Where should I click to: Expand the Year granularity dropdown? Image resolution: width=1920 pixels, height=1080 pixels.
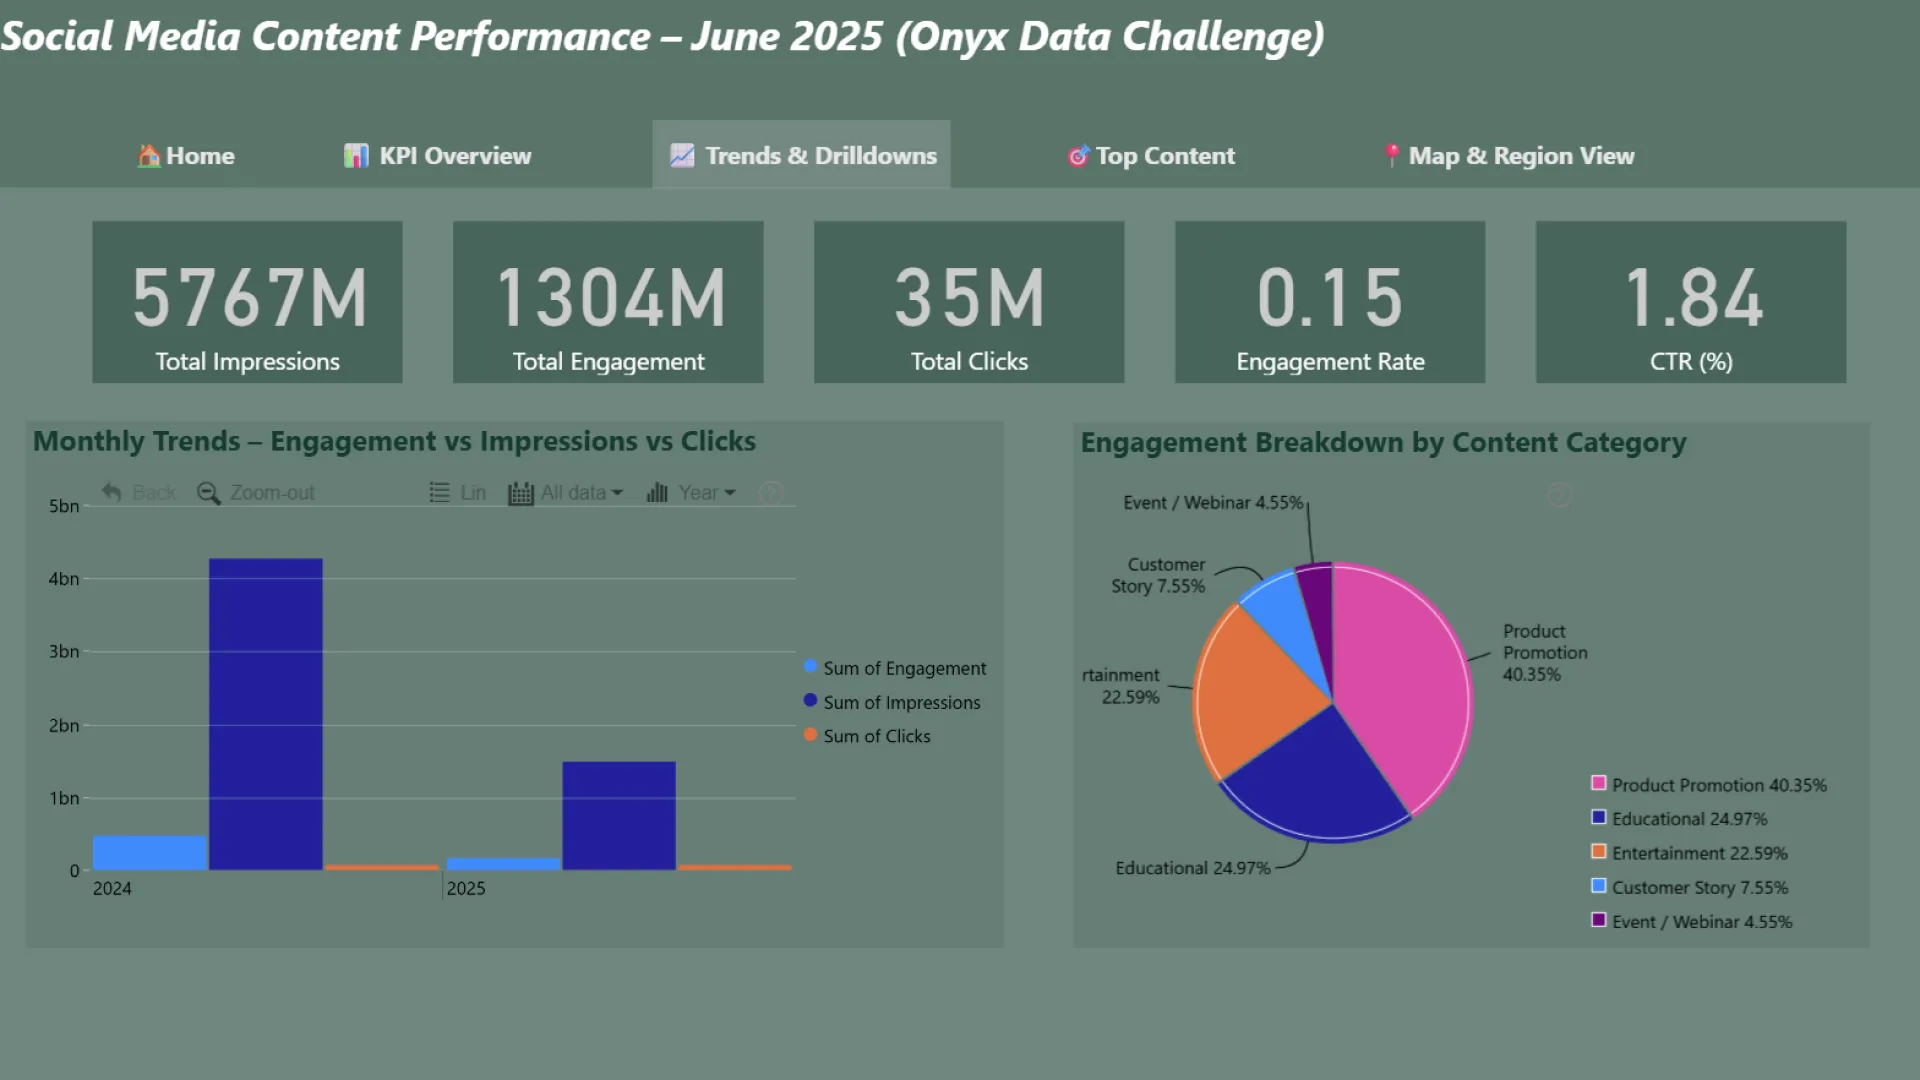691,493
